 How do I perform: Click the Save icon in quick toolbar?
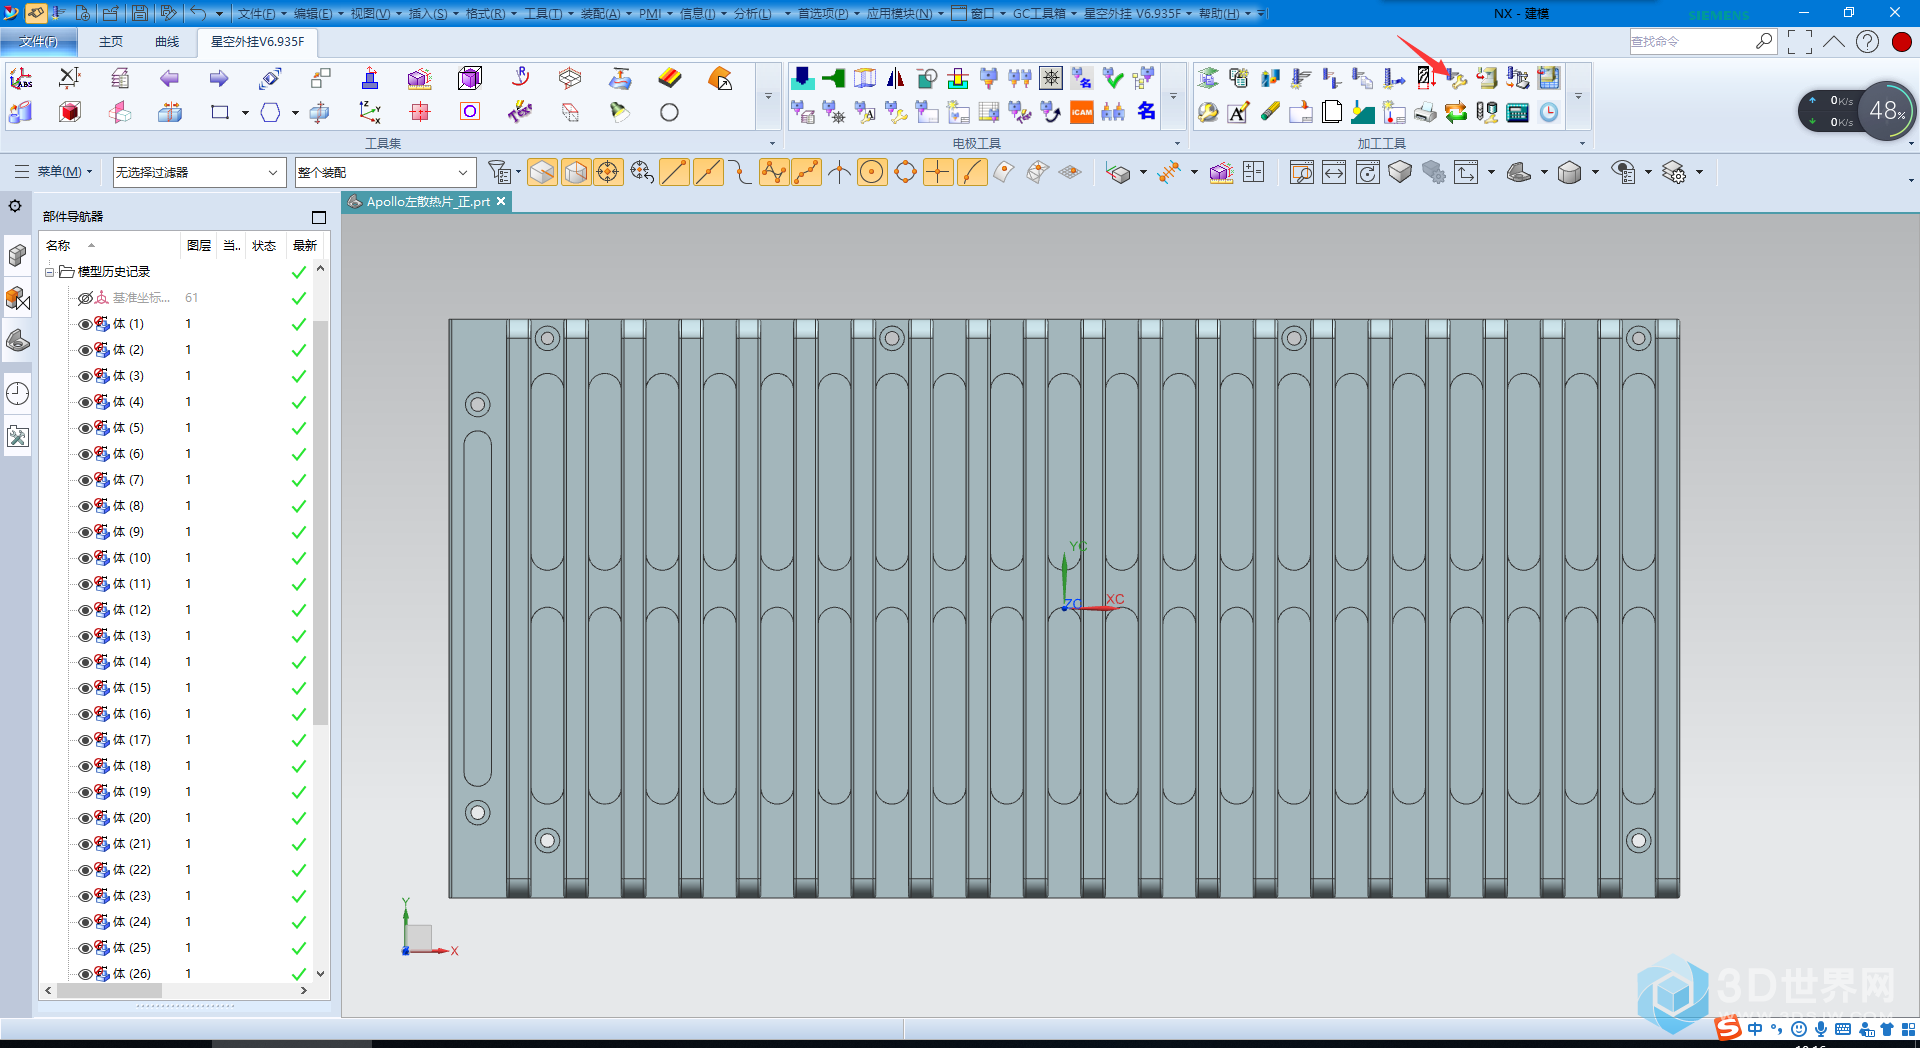click(x=140, y=13)
